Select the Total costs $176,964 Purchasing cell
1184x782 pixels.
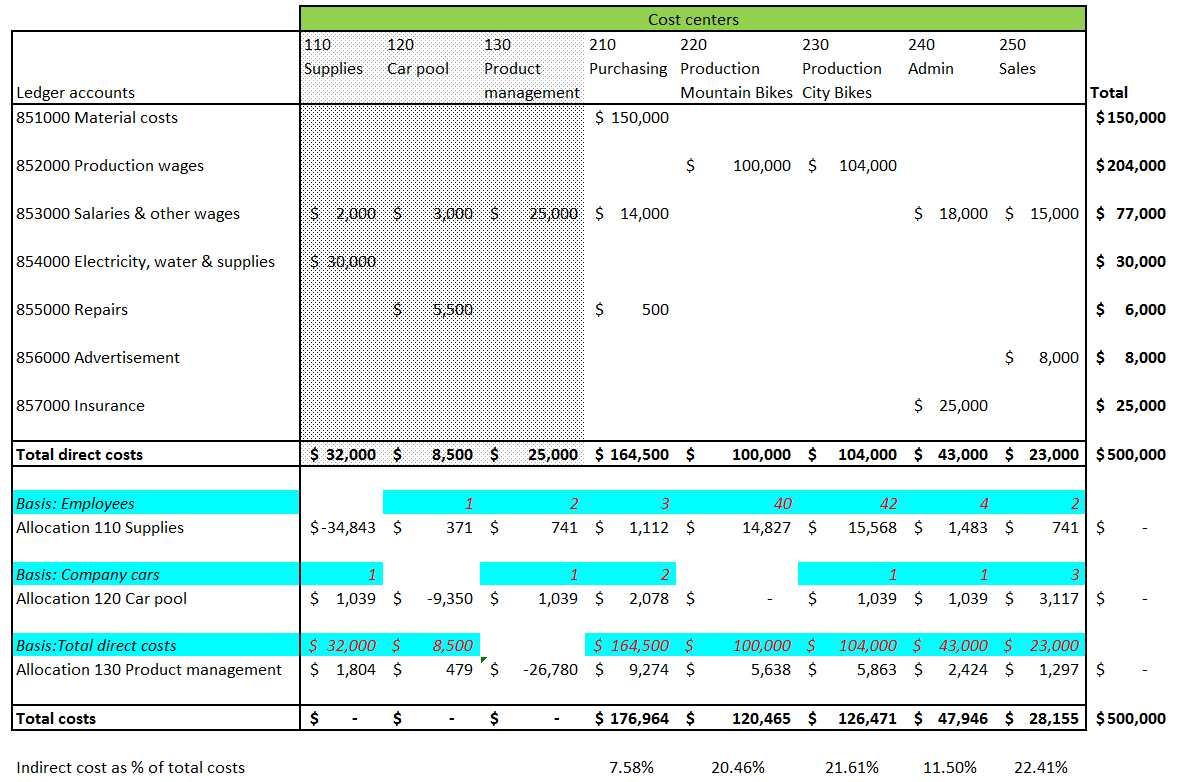pos(632,719)
